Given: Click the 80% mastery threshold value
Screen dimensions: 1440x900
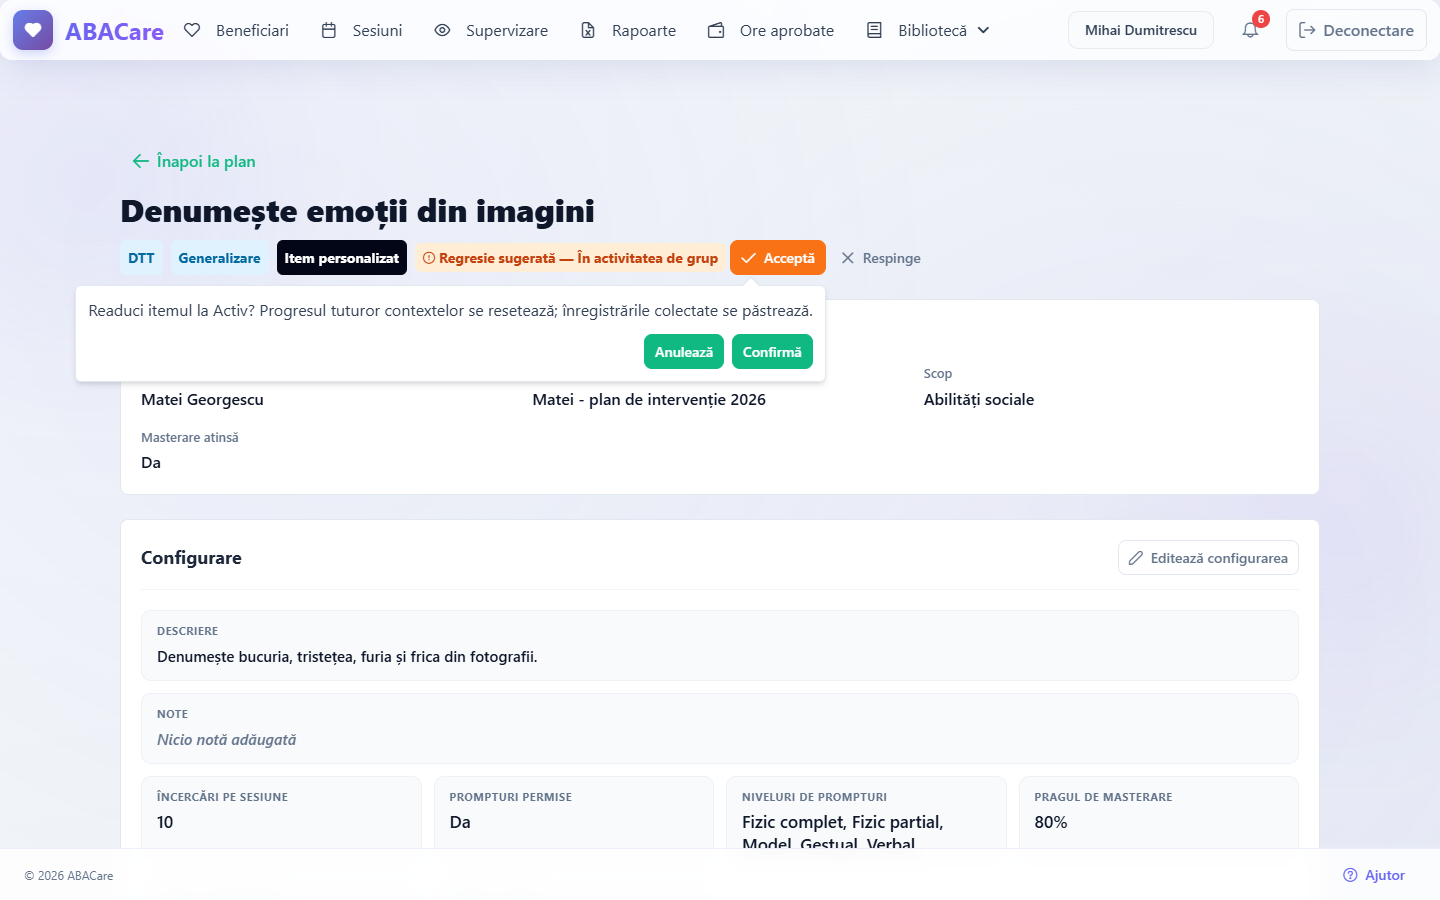Looking at the screenshot, I should click(1051, 822).
